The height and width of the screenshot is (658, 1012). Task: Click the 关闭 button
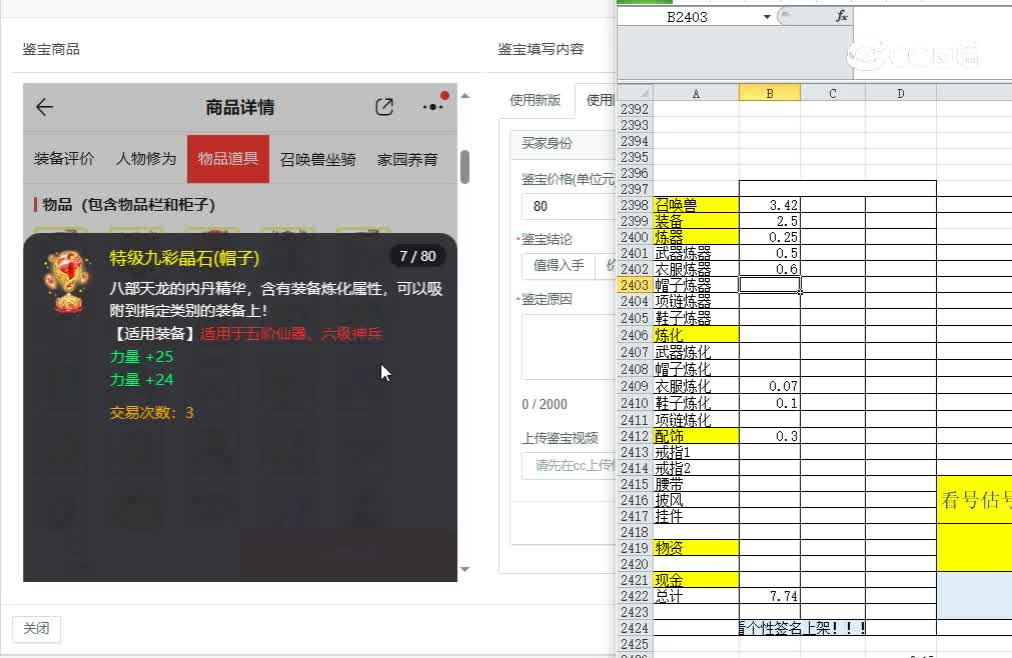tap(36, 629)
